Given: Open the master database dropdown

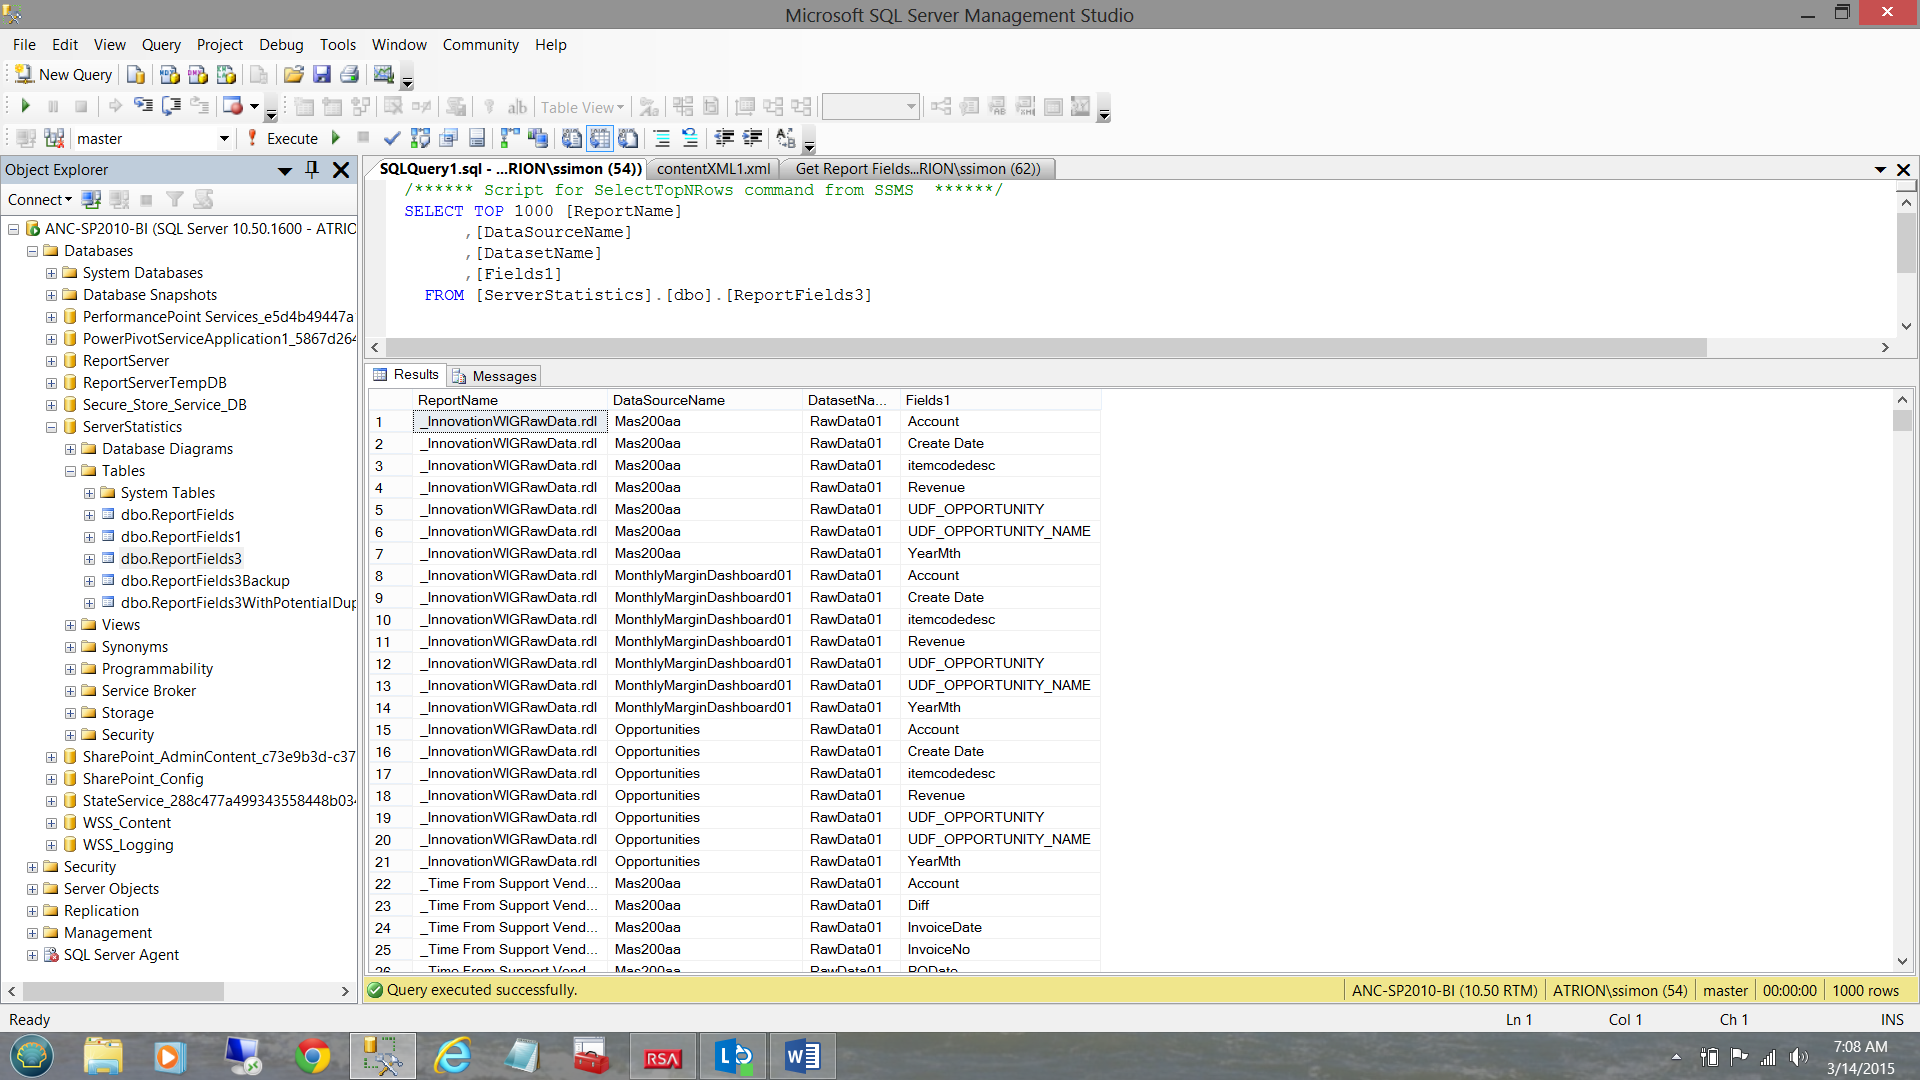Looking at the screenshot, I should (224, 139).
